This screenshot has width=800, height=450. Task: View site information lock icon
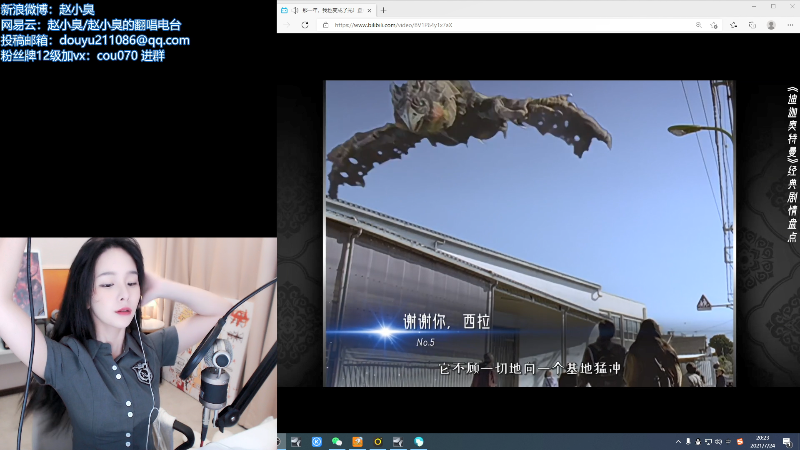point(325,25)
